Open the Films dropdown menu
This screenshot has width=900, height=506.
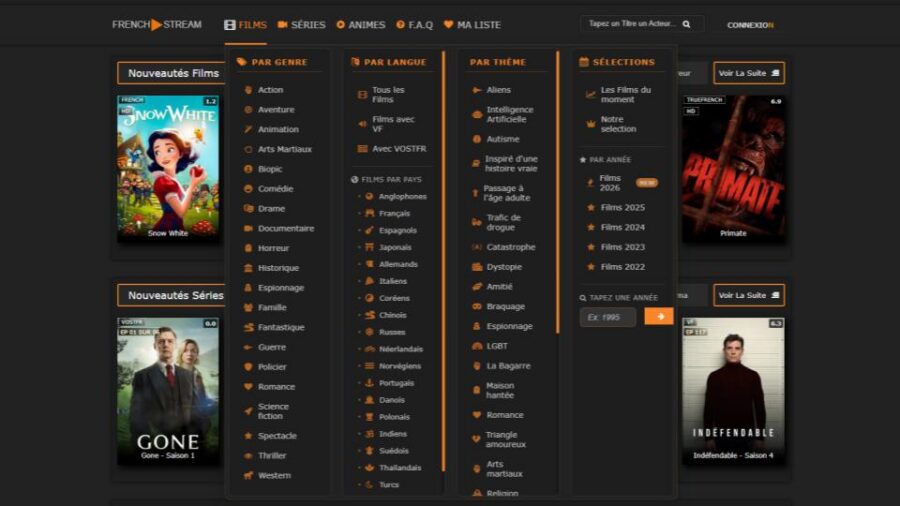(245, 25)
